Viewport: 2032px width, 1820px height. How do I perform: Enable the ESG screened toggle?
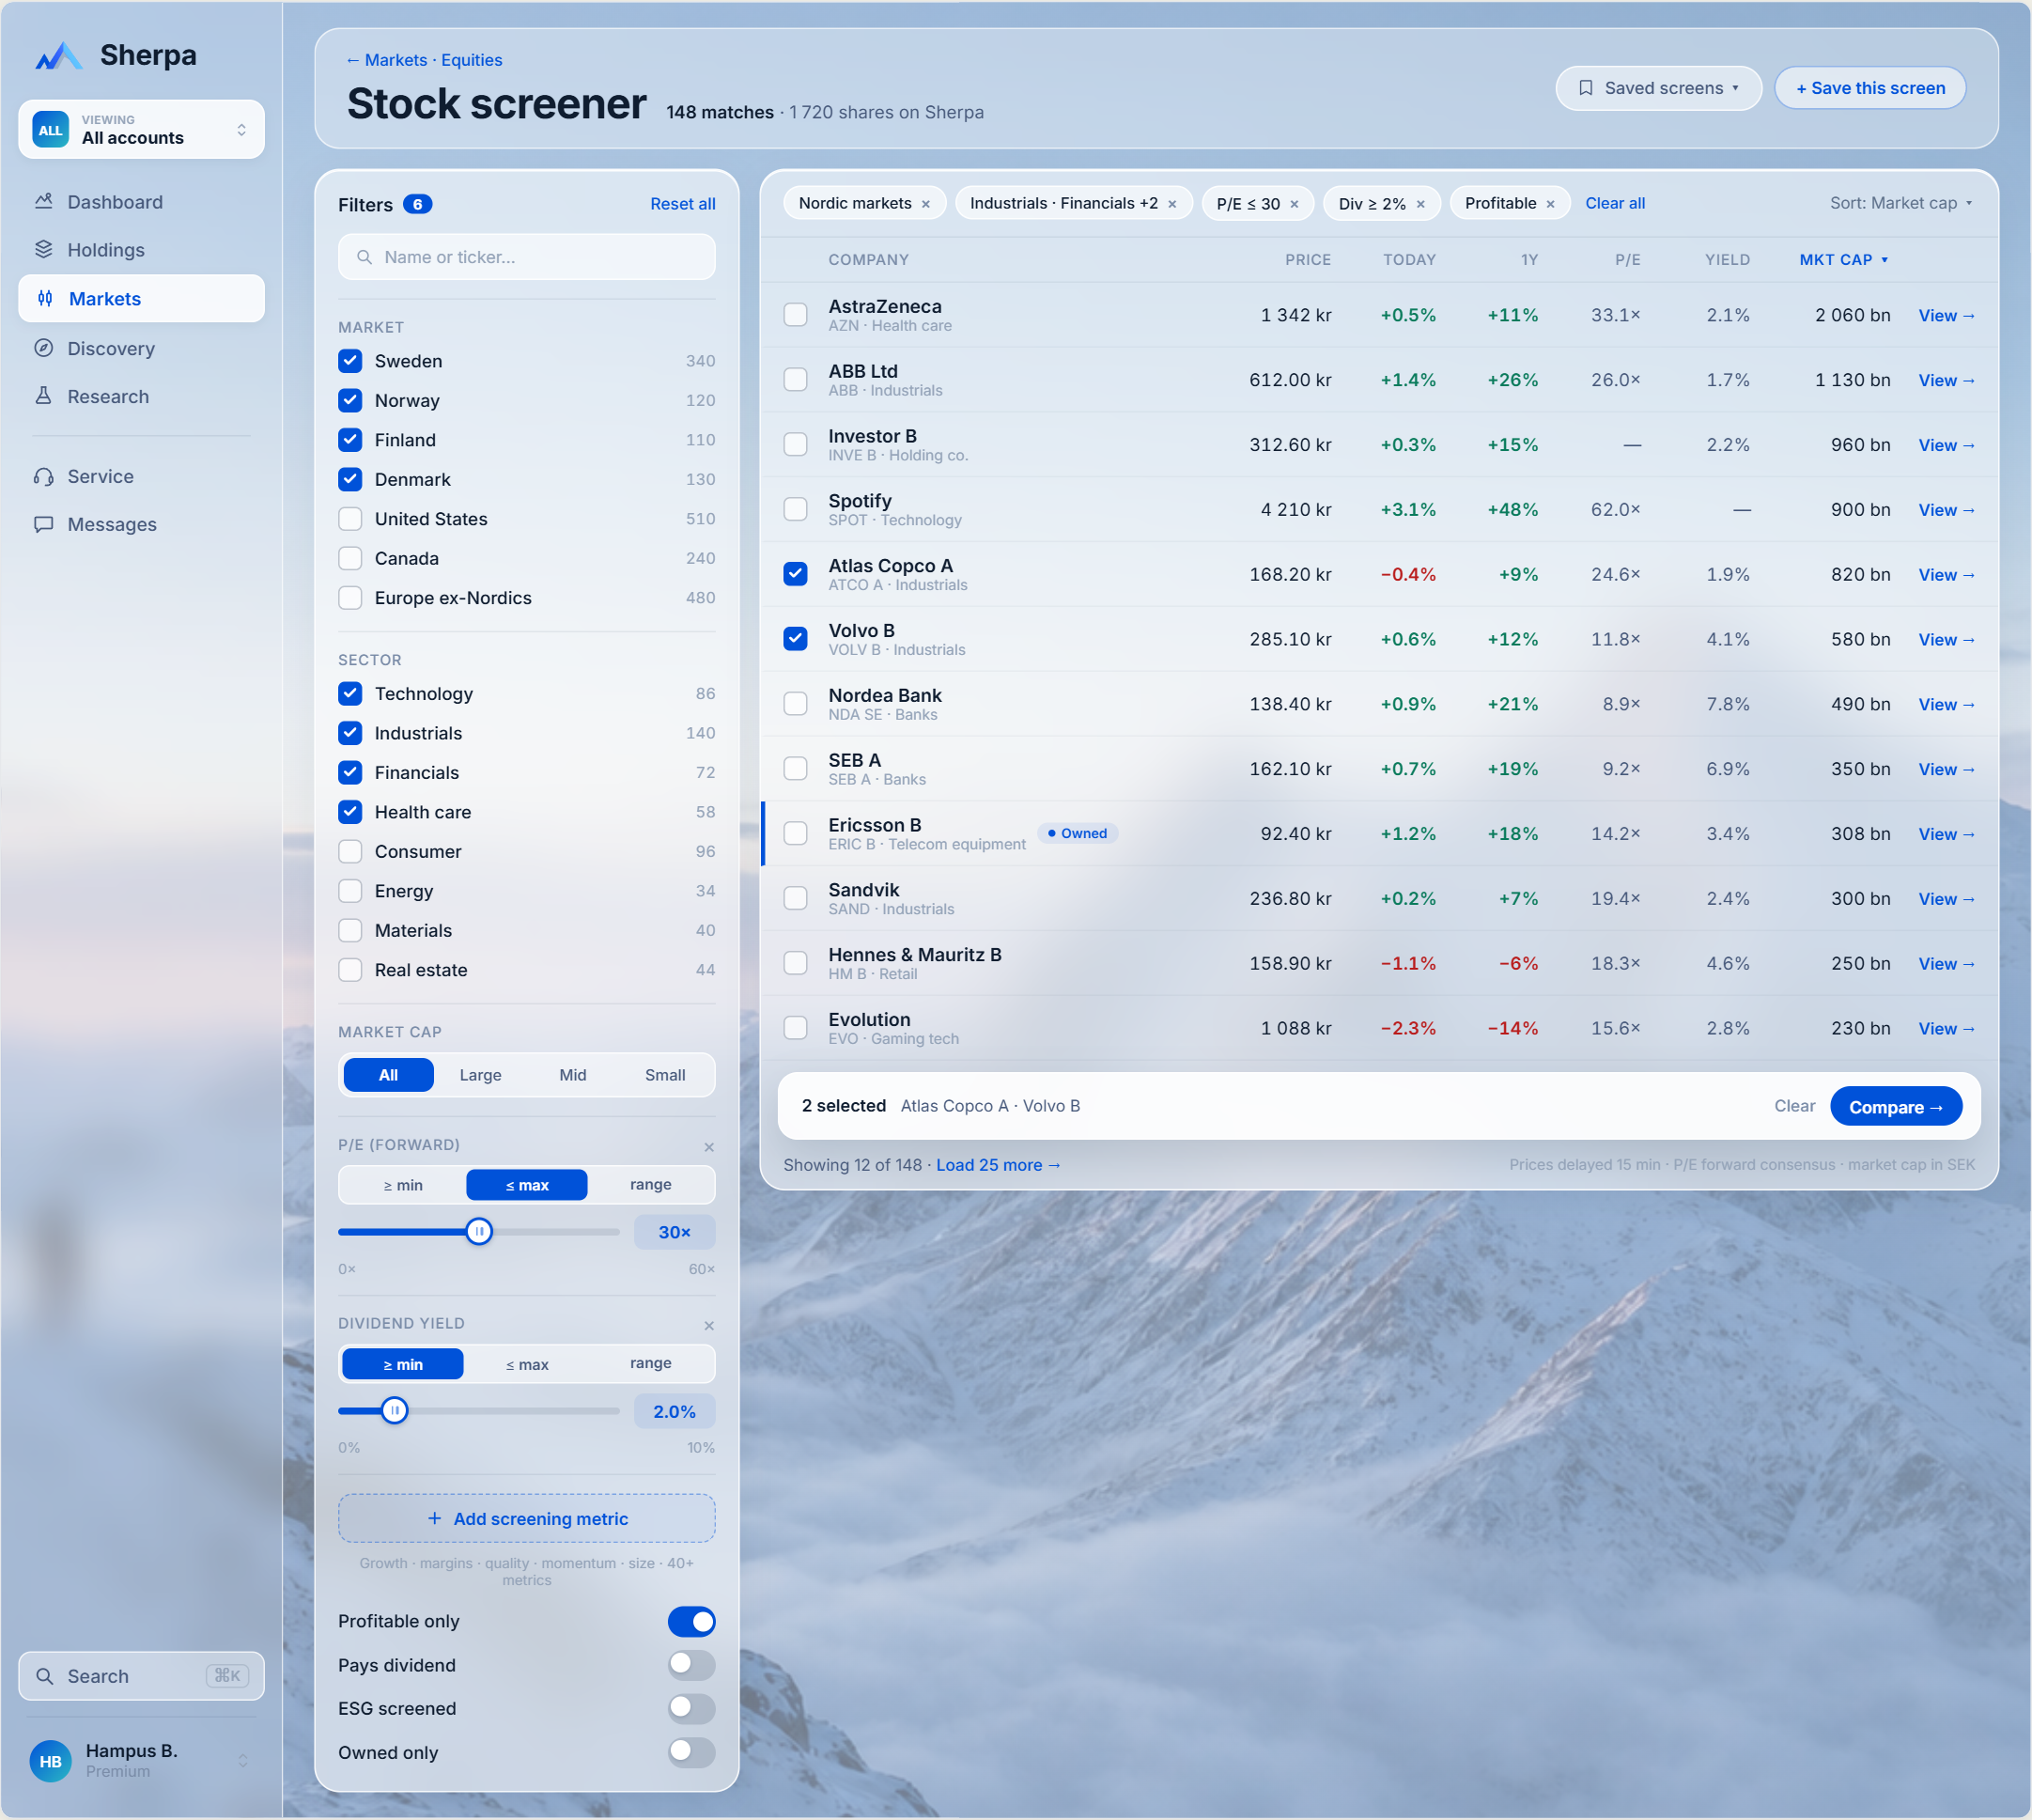[692, 1709]
